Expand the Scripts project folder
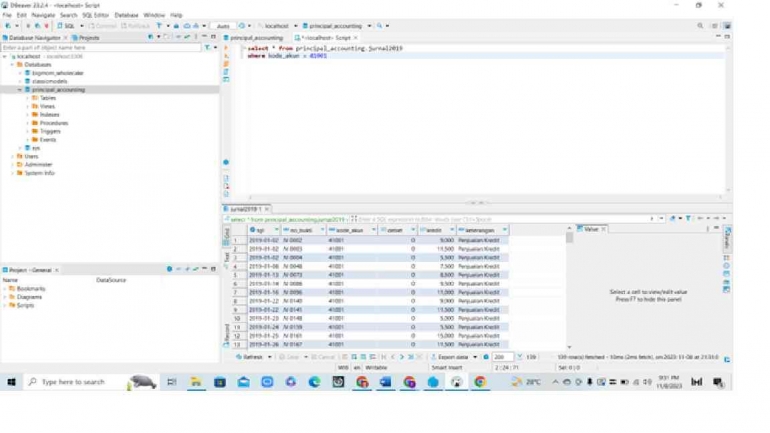This screenshot has width=770, height=433. coord(5,305)
